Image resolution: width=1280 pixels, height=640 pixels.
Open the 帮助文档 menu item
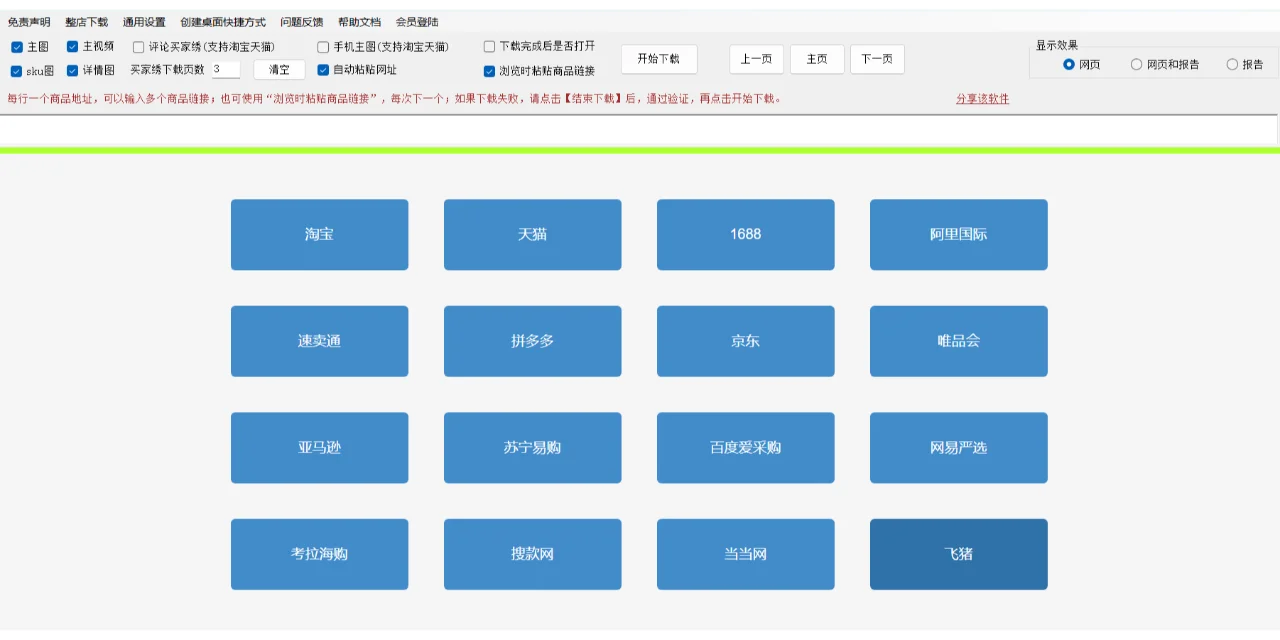tap(358, 21)
